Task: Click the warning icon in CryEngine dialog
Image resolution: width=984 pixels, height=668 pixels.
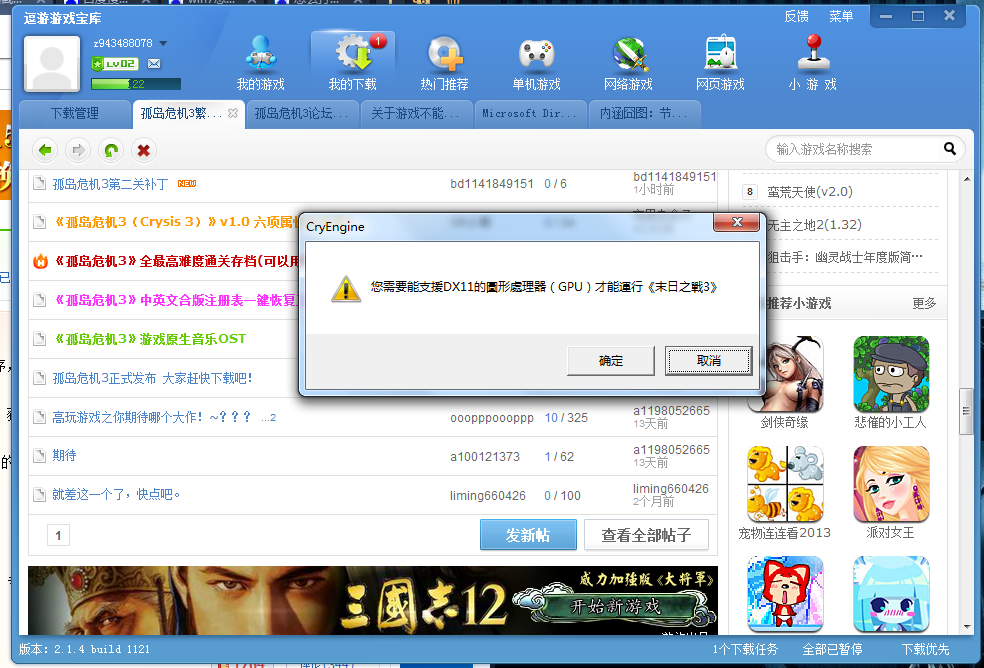Action: tap(346, 289)
